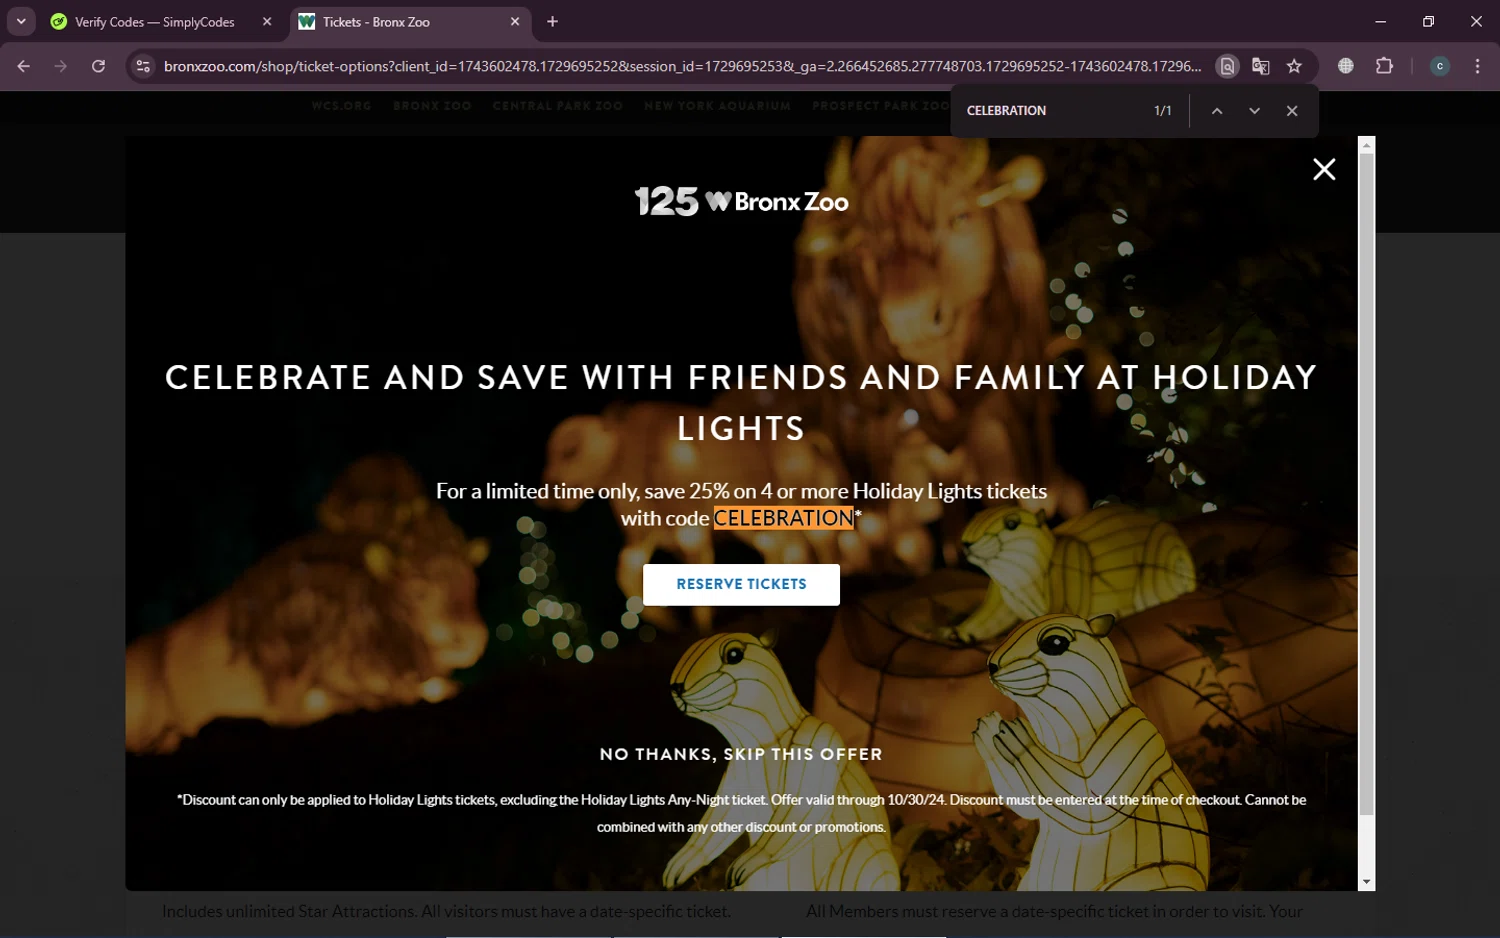Click the Reserve Tickets button
This screenshot has height=938, width=1500.
(x=741, y=584)
